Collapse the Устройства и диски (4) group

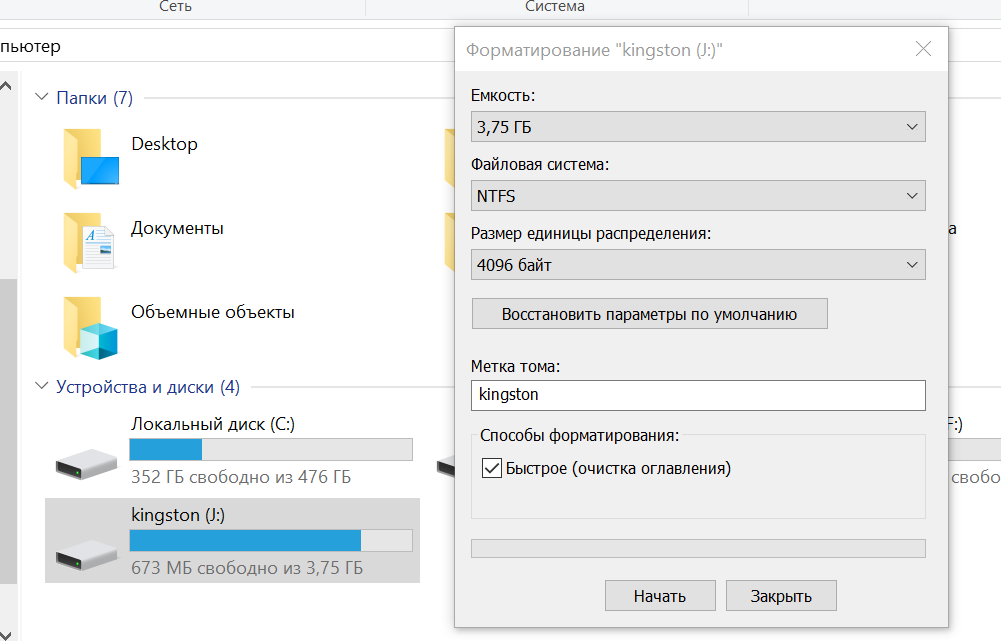(x=41, y=386)
